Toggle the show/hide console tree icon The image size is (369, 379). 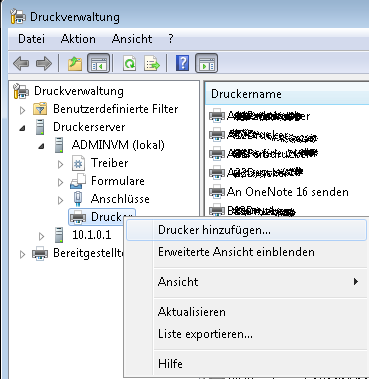[99, 63]
